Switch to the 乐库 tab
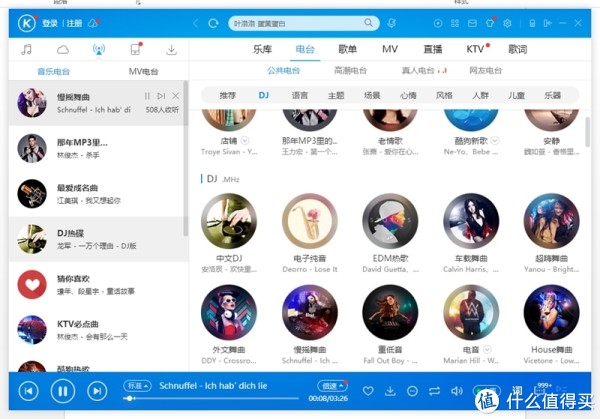The width and height of the screenshot is (600, 419). click(x=262, y=49)
